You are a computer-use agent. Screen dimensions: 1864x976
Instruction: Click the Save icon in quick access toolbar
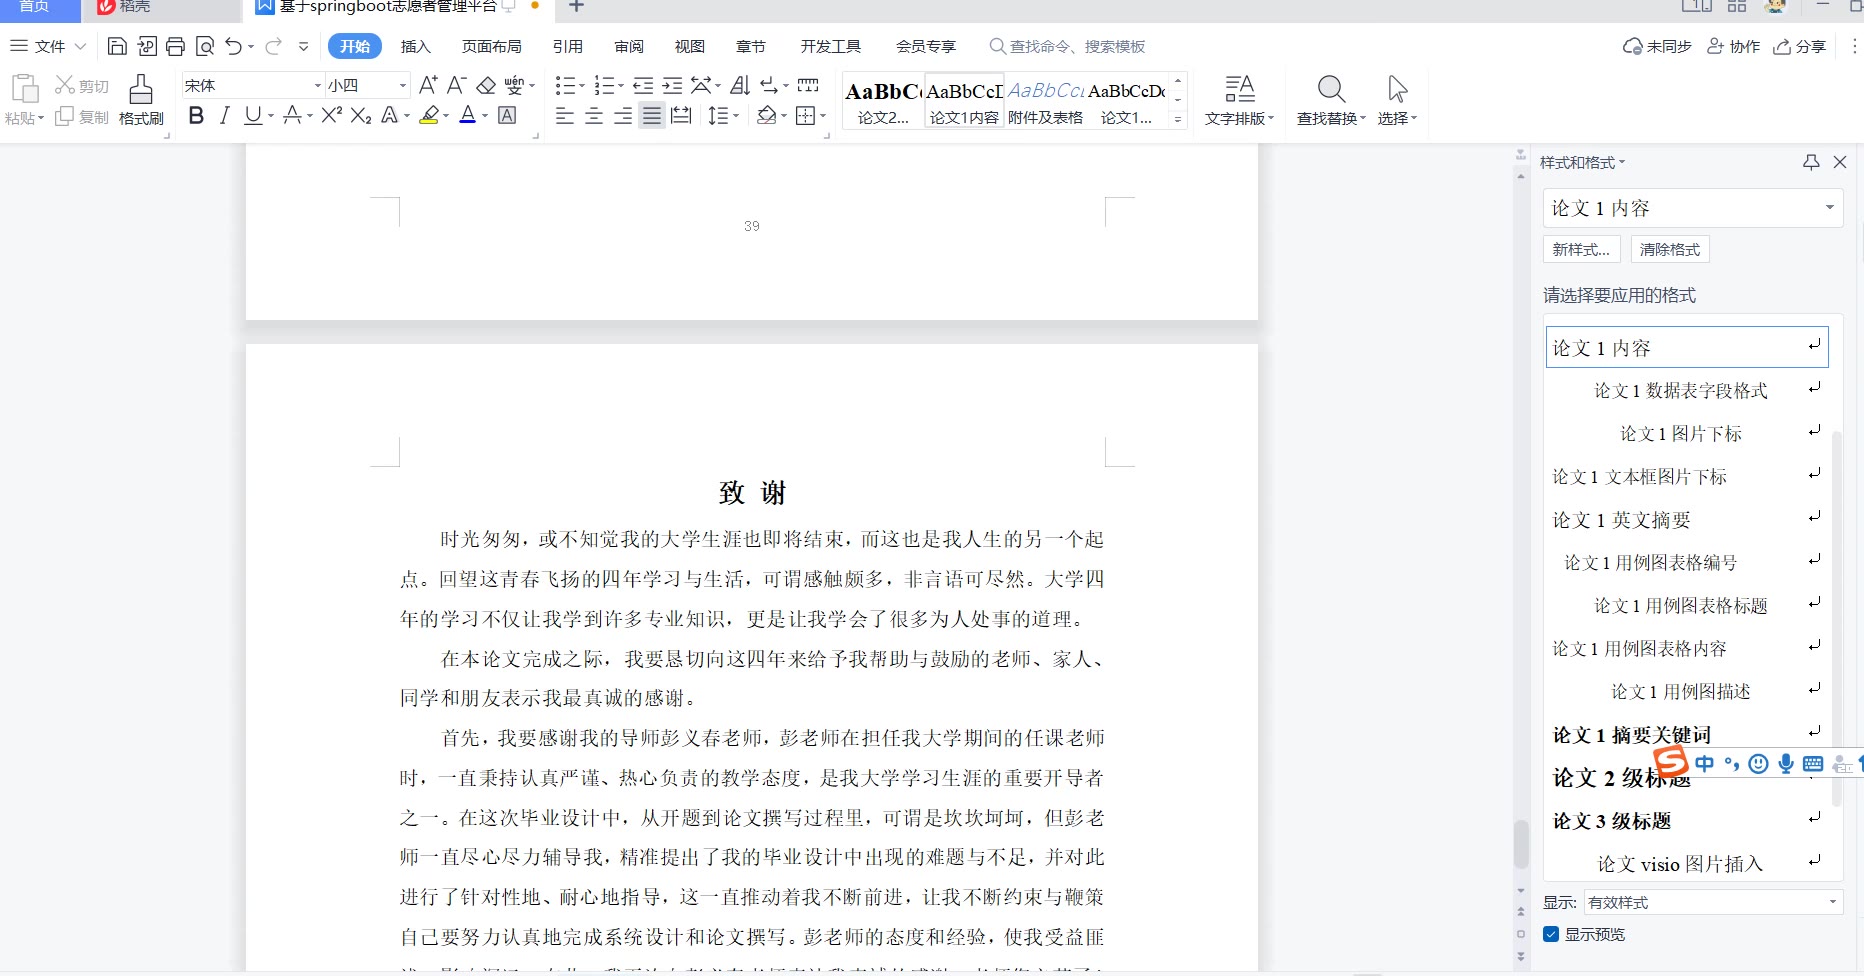point(117,46)
